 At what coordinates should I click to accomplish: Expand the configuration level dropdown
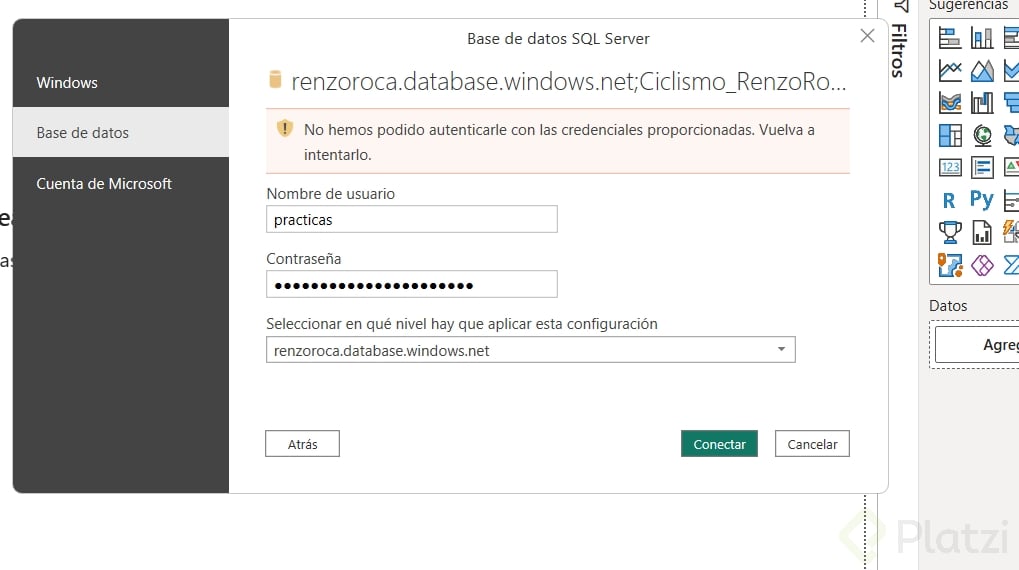[x=781, y=350]
